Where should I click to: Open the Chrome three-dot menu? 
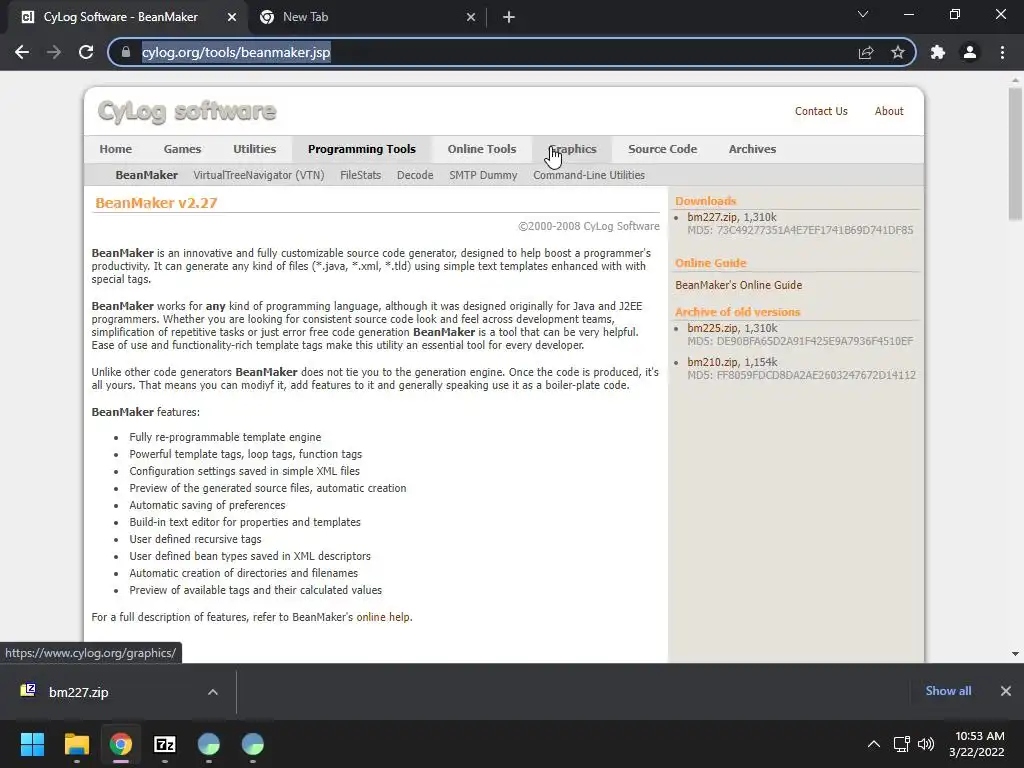point(1002,52)
